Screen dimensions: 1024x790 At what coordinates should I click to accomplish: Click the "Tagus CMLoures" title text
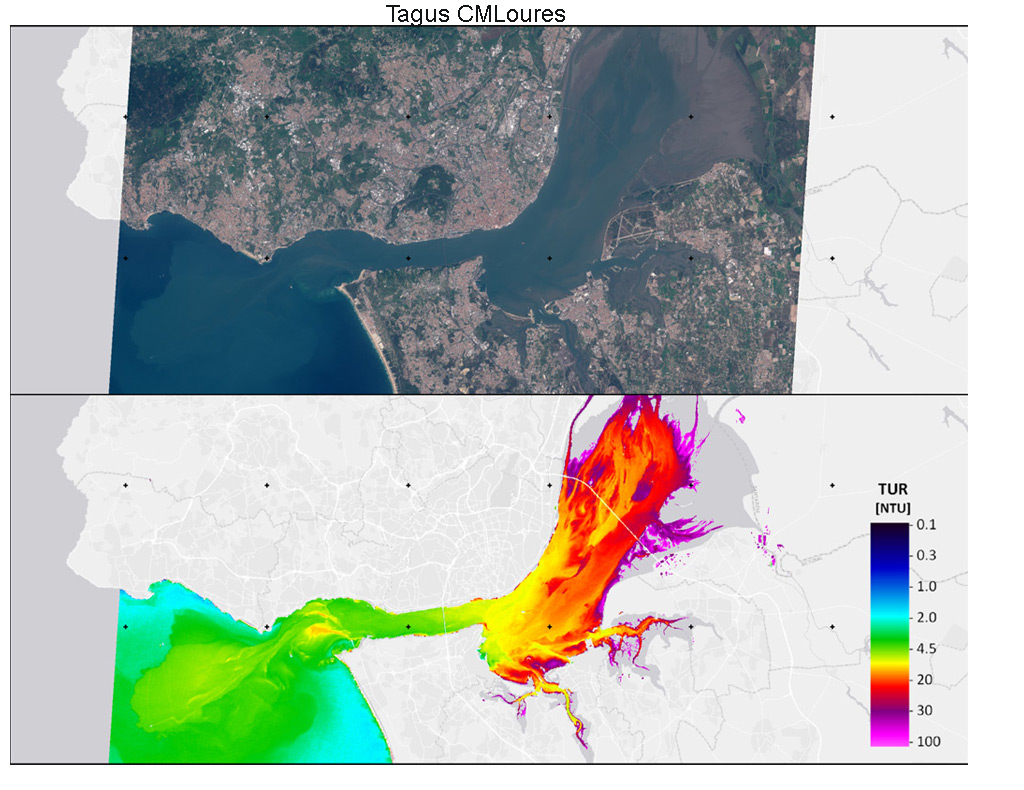(475, 14)
